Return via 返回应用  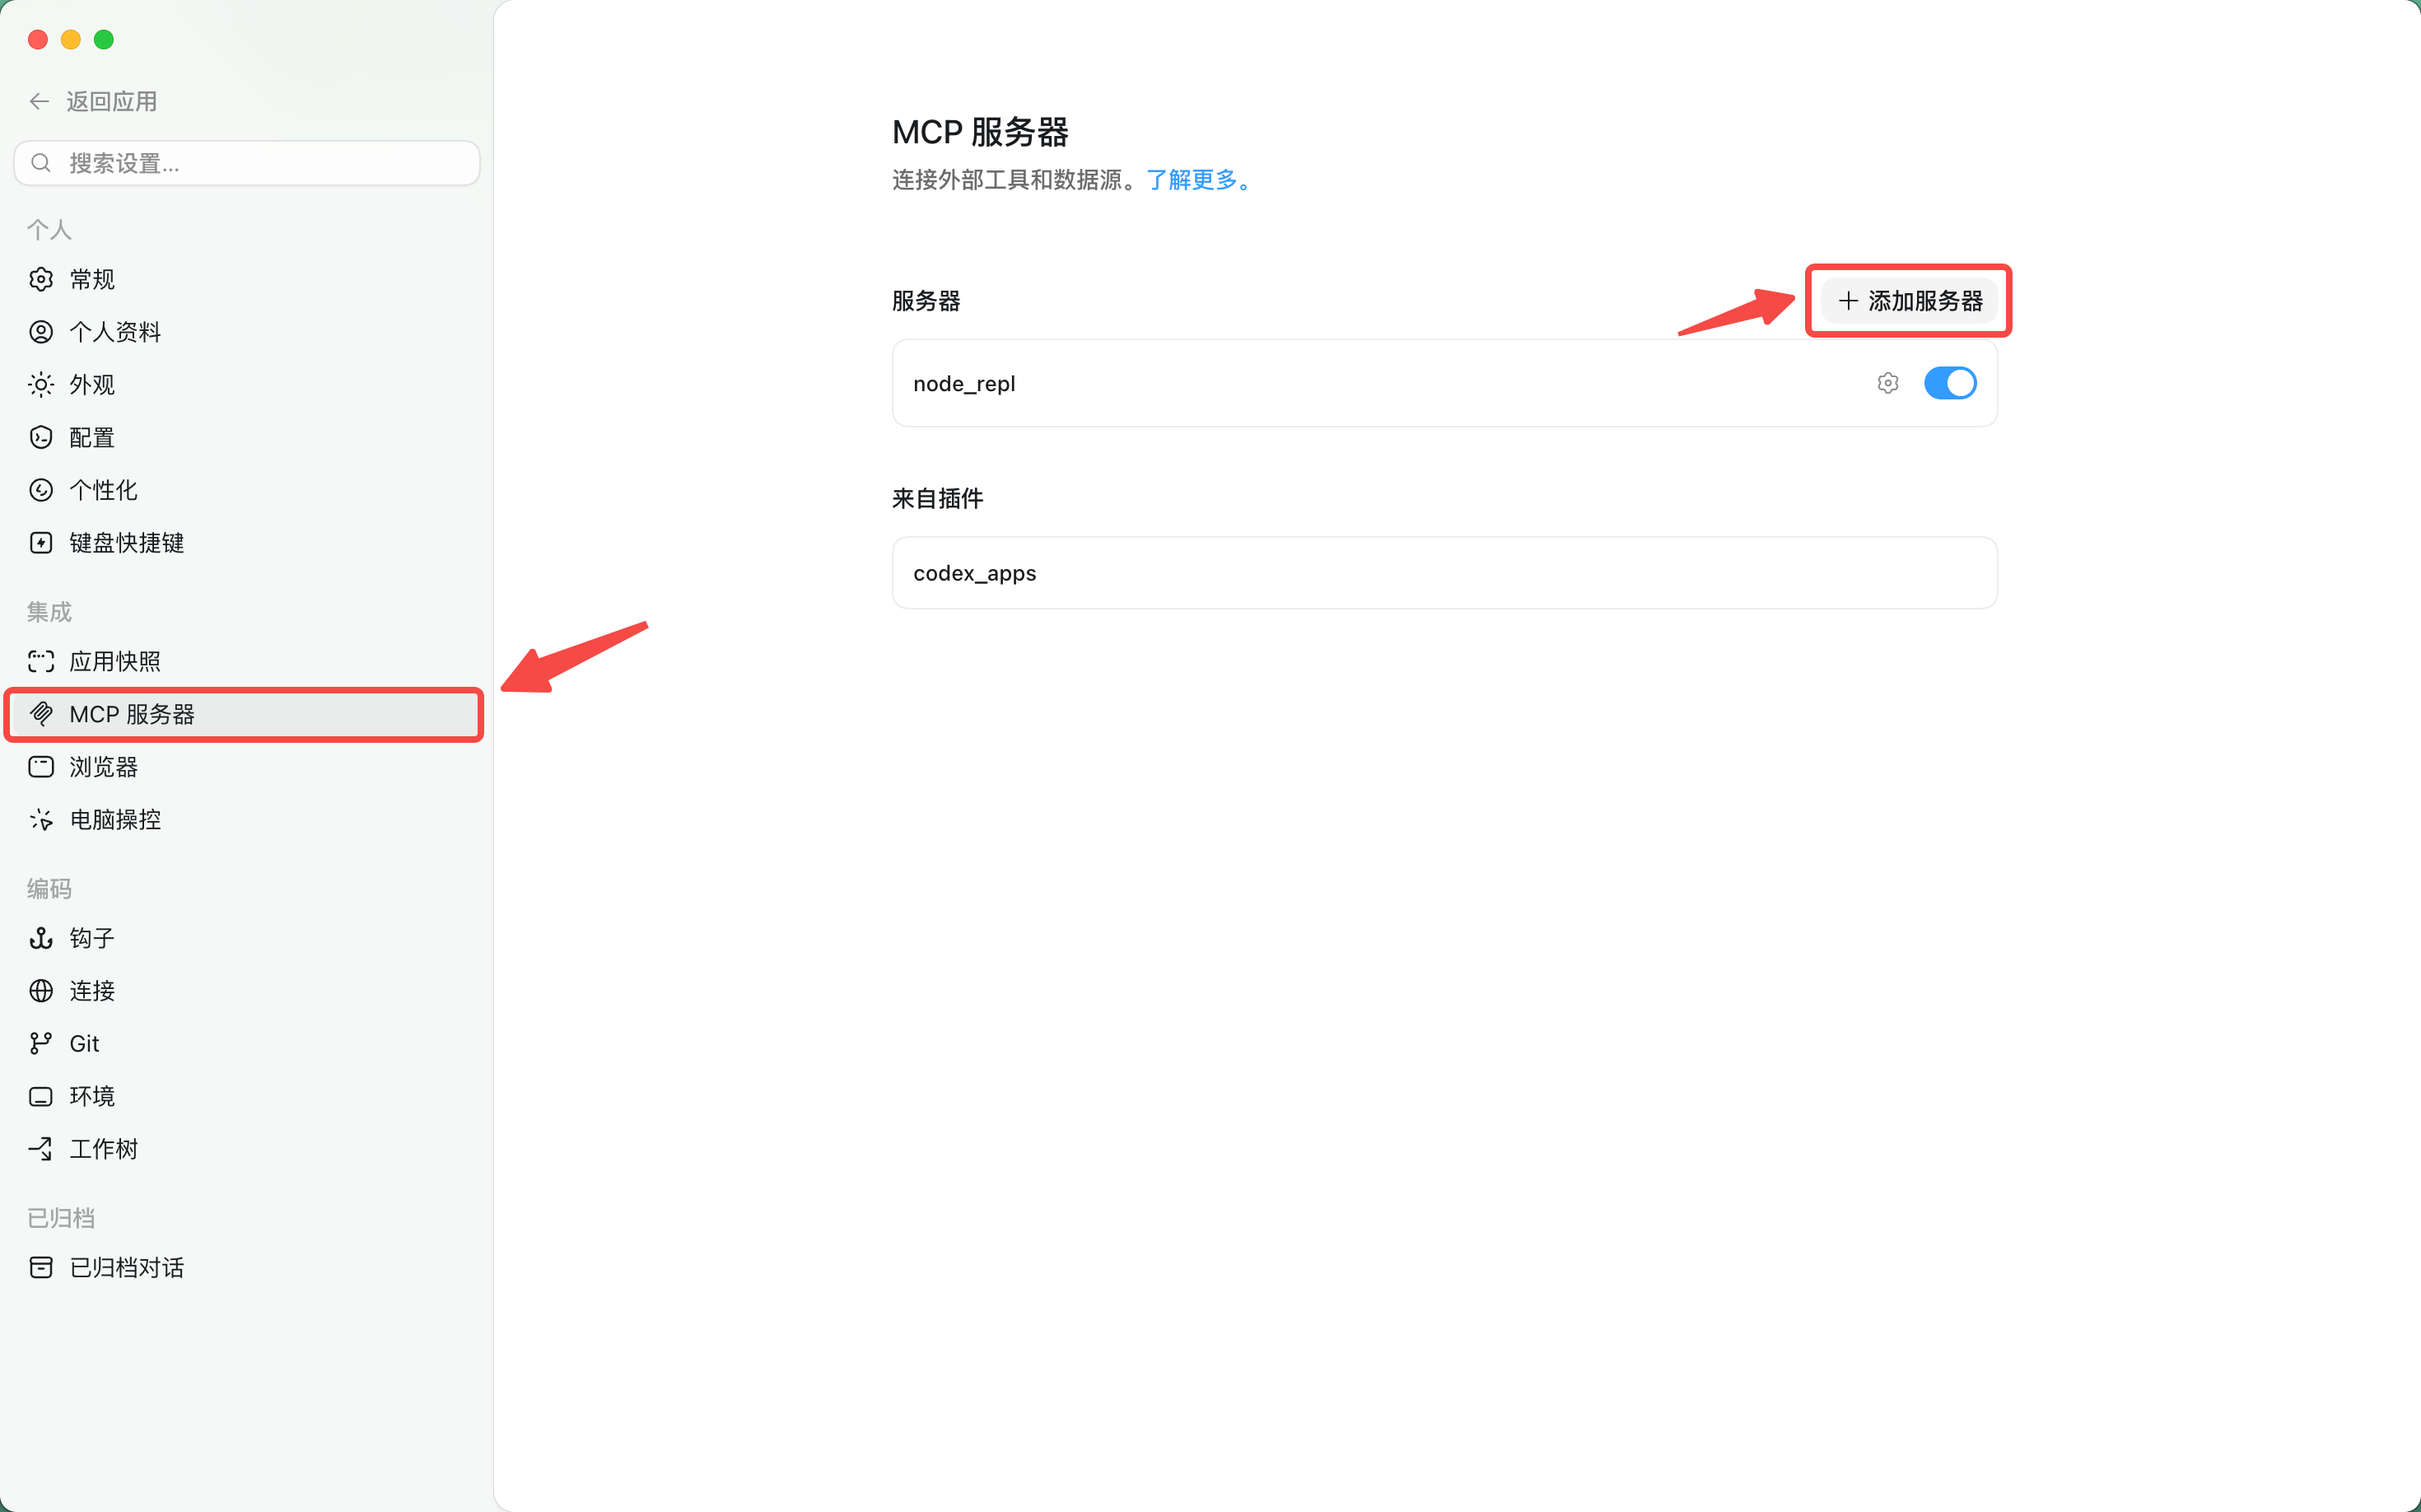(93, 101)
